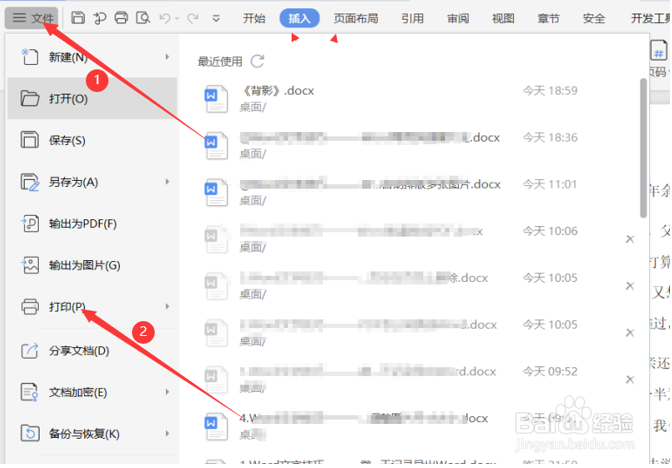Image resolution: width=672 pixels, height=468 pixels.
Task: Select 另存为(A) in the file menu
Action: (x=92, y=182)
